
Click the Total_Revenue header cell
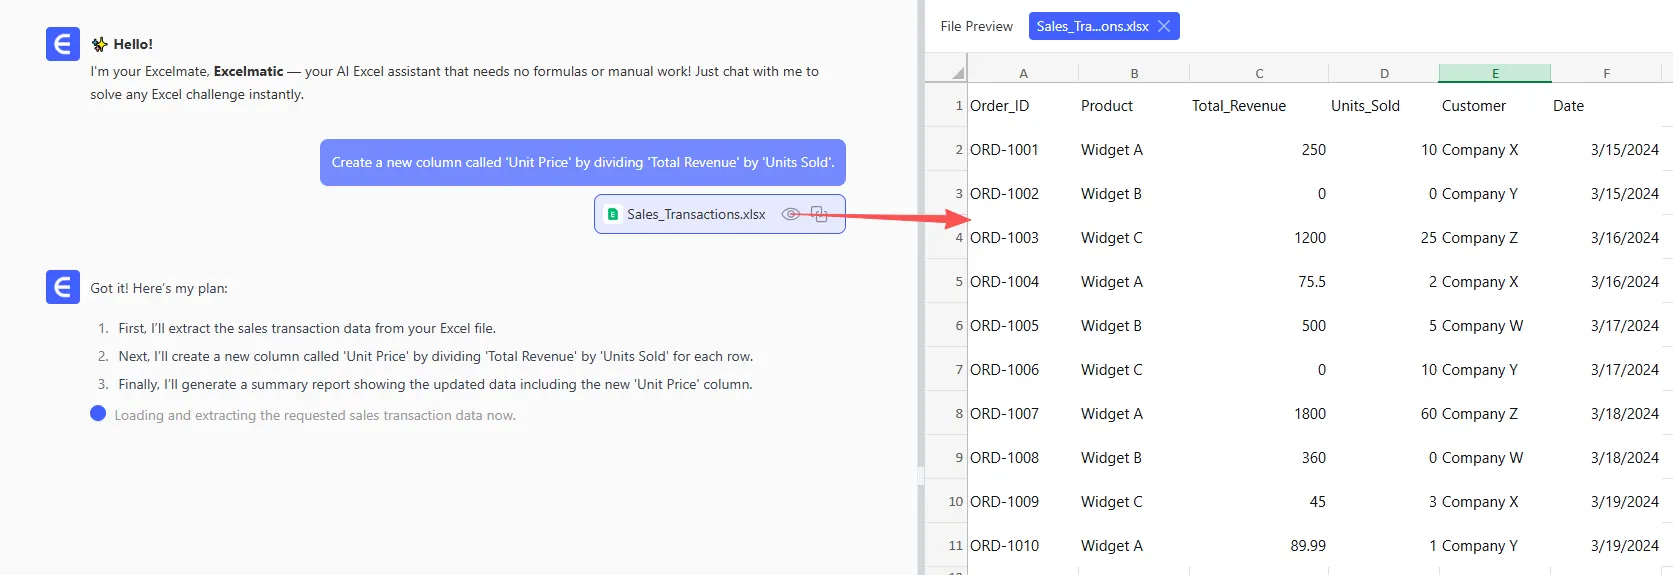1239,106
